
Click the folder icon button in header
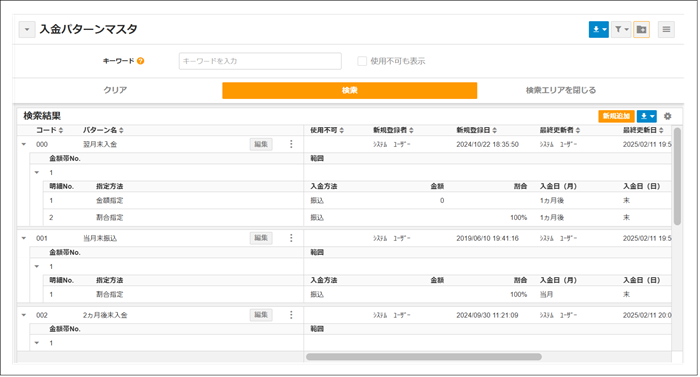642,29
